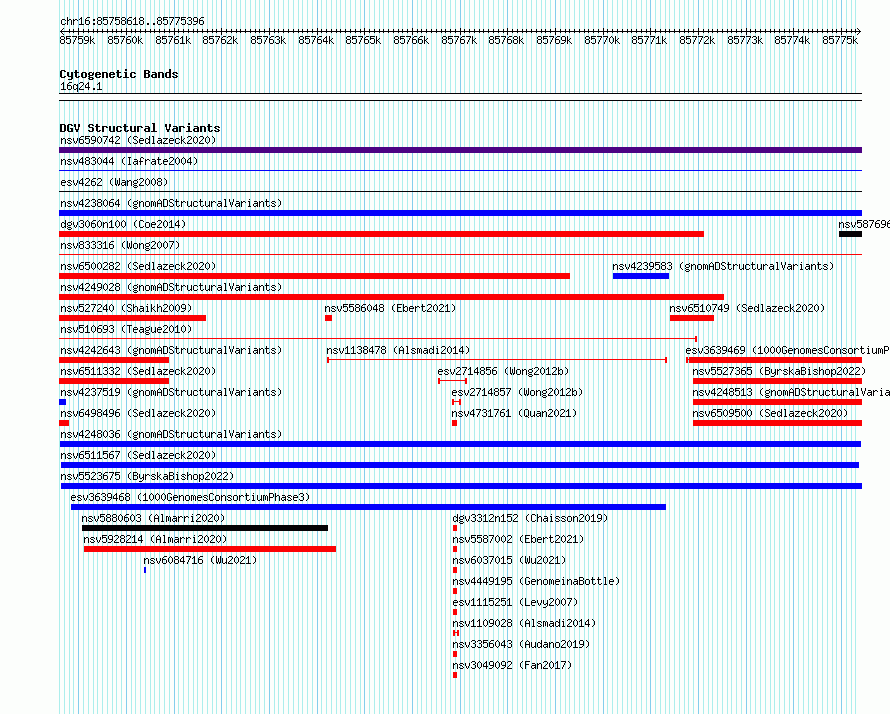This screenshot has height=714, width=890.
Task: Click nsv4239583 gnomAD variant label
Action: pyautogui.click(x=723, y=266)
